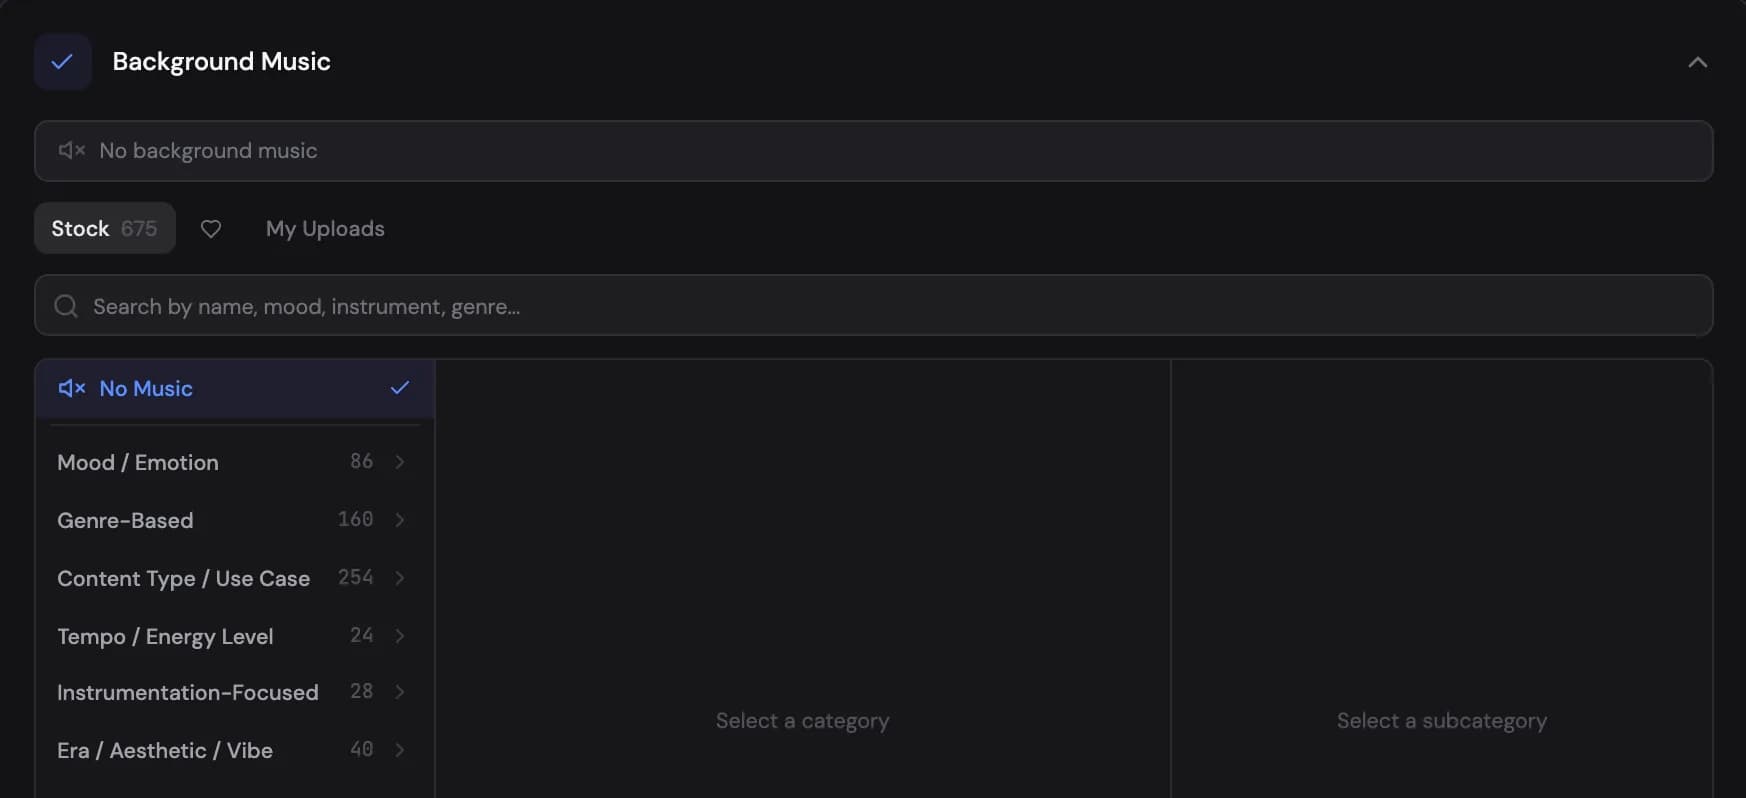Toggle the Background Music checkbox
The height and width of the screenshot is (798, 1746).
(62, 62)
